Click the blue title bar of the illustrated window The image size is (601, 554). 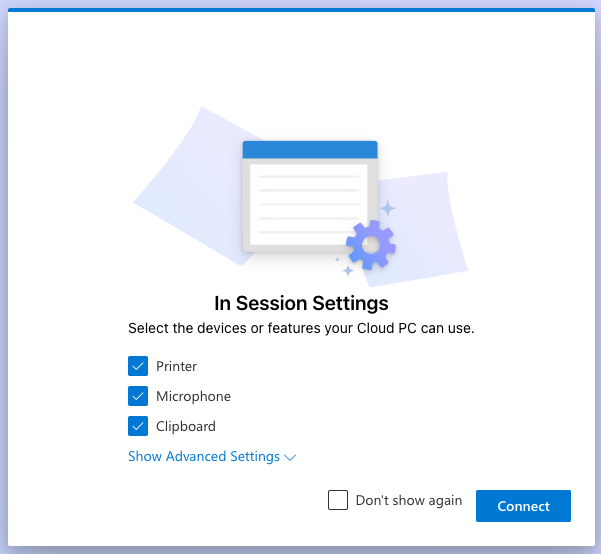(310, 150)
